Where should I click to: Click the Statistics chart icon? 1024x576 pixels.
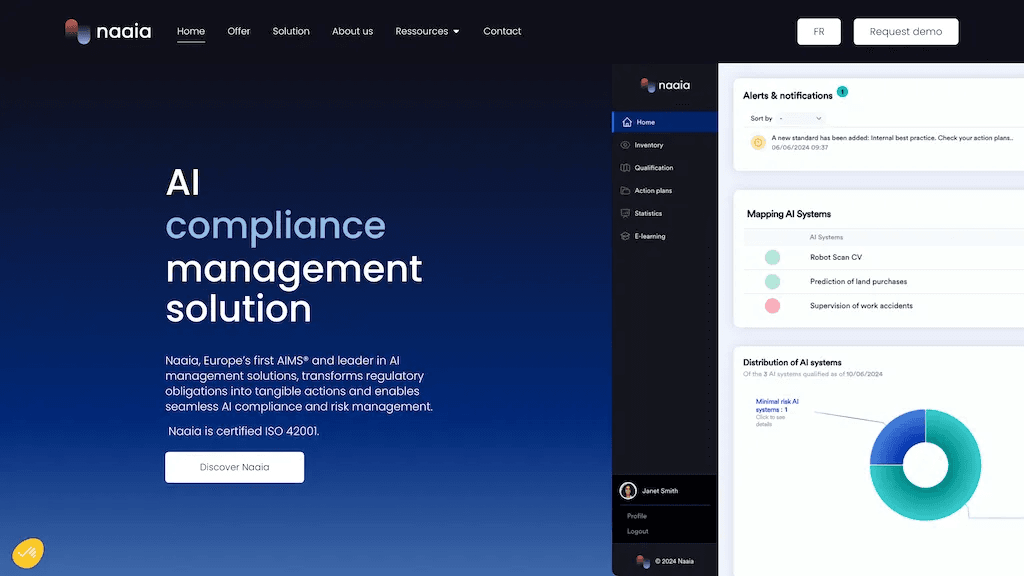coord(625,214)
